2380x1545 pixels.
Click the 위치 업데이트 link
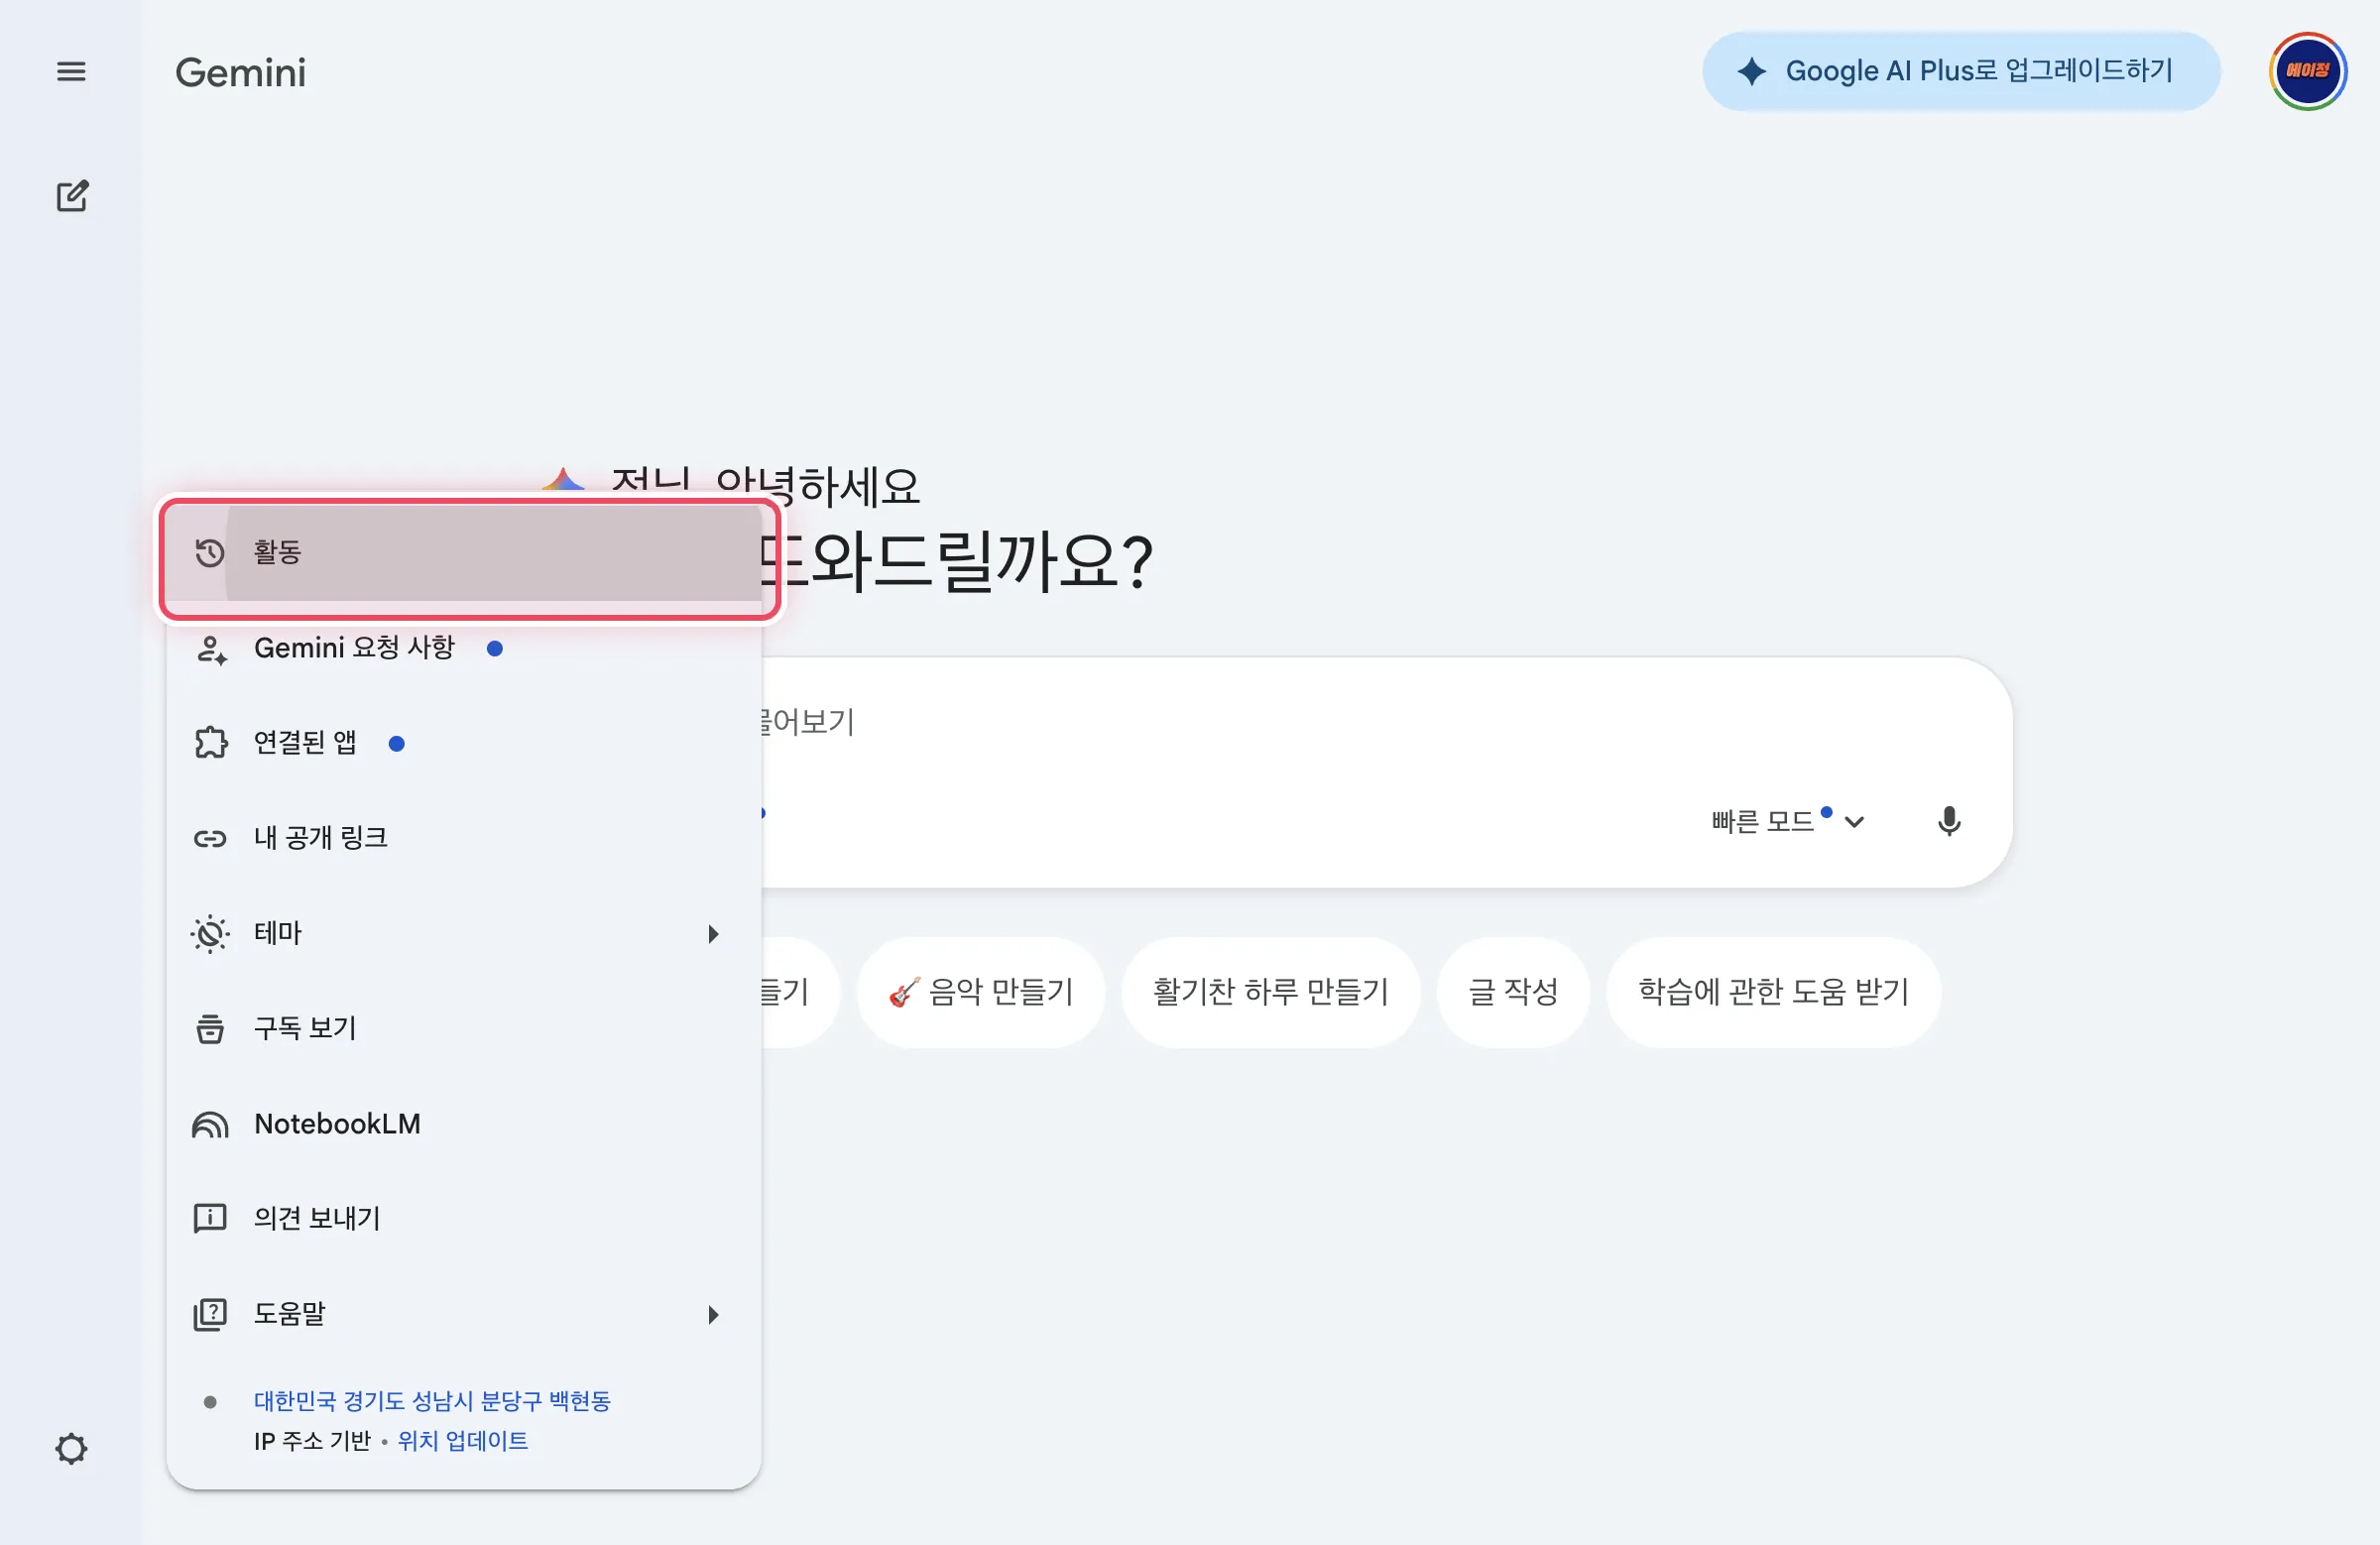tap(463, 1441)
